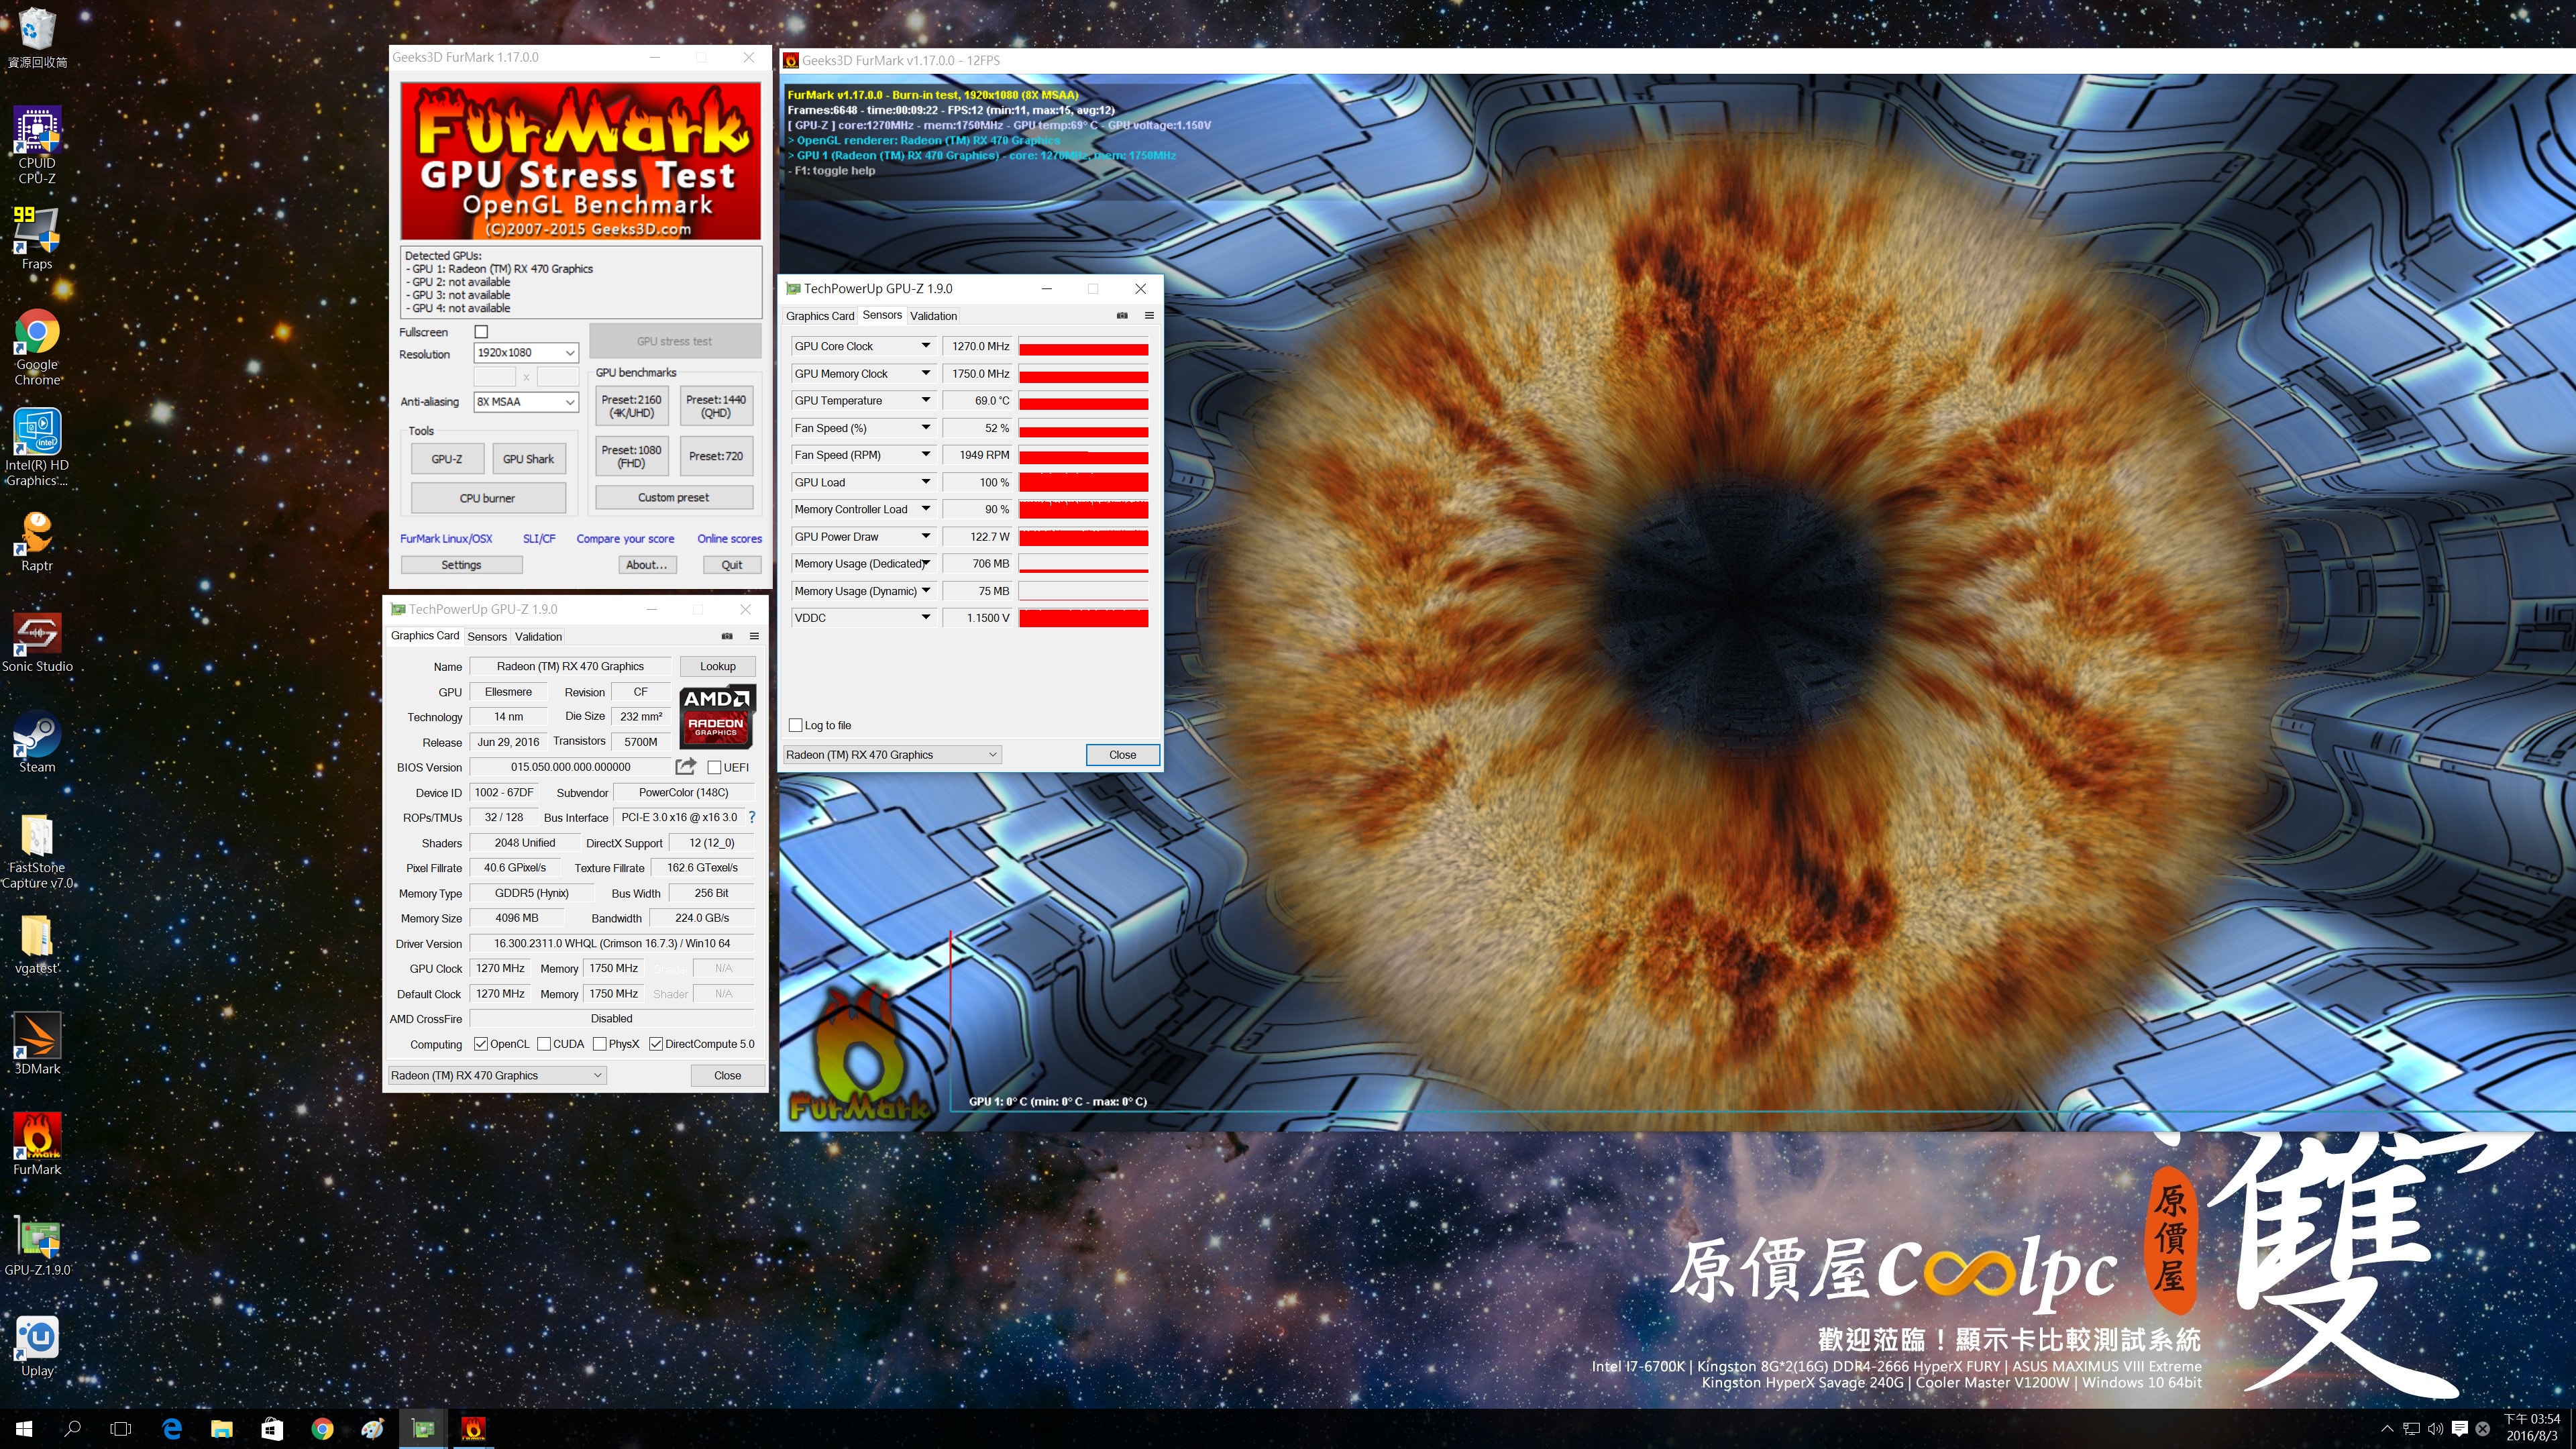Open the vgatest folder on desktop

[37, 943]
